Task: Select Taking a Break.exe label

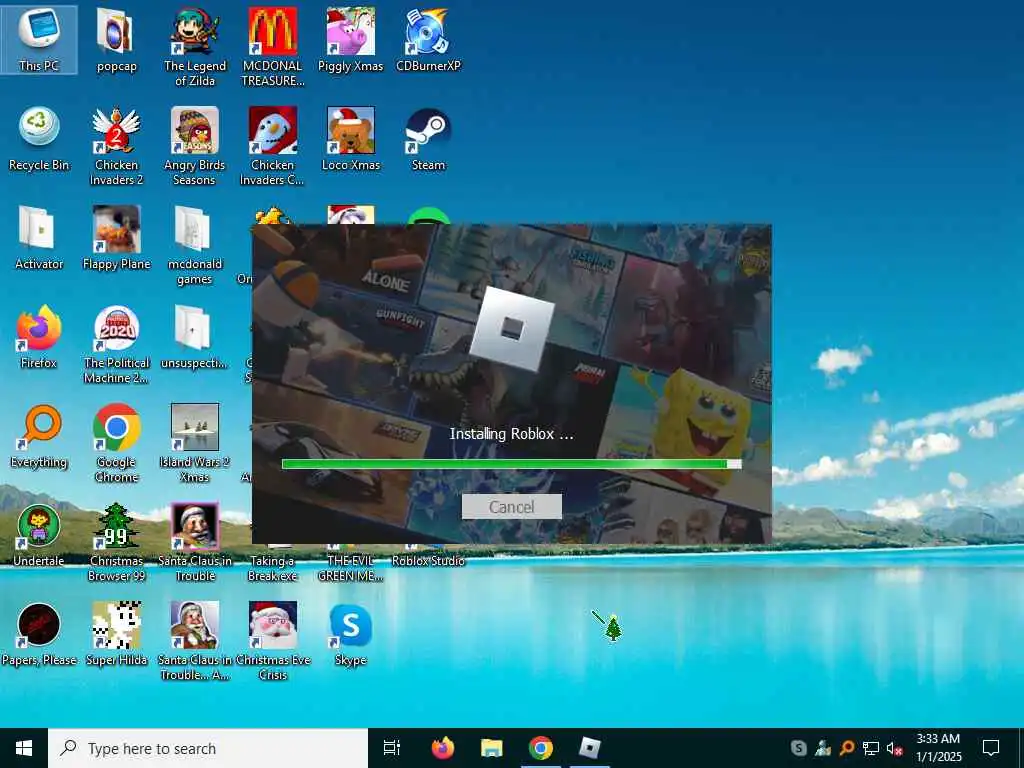Action: (x=272, y=568)
